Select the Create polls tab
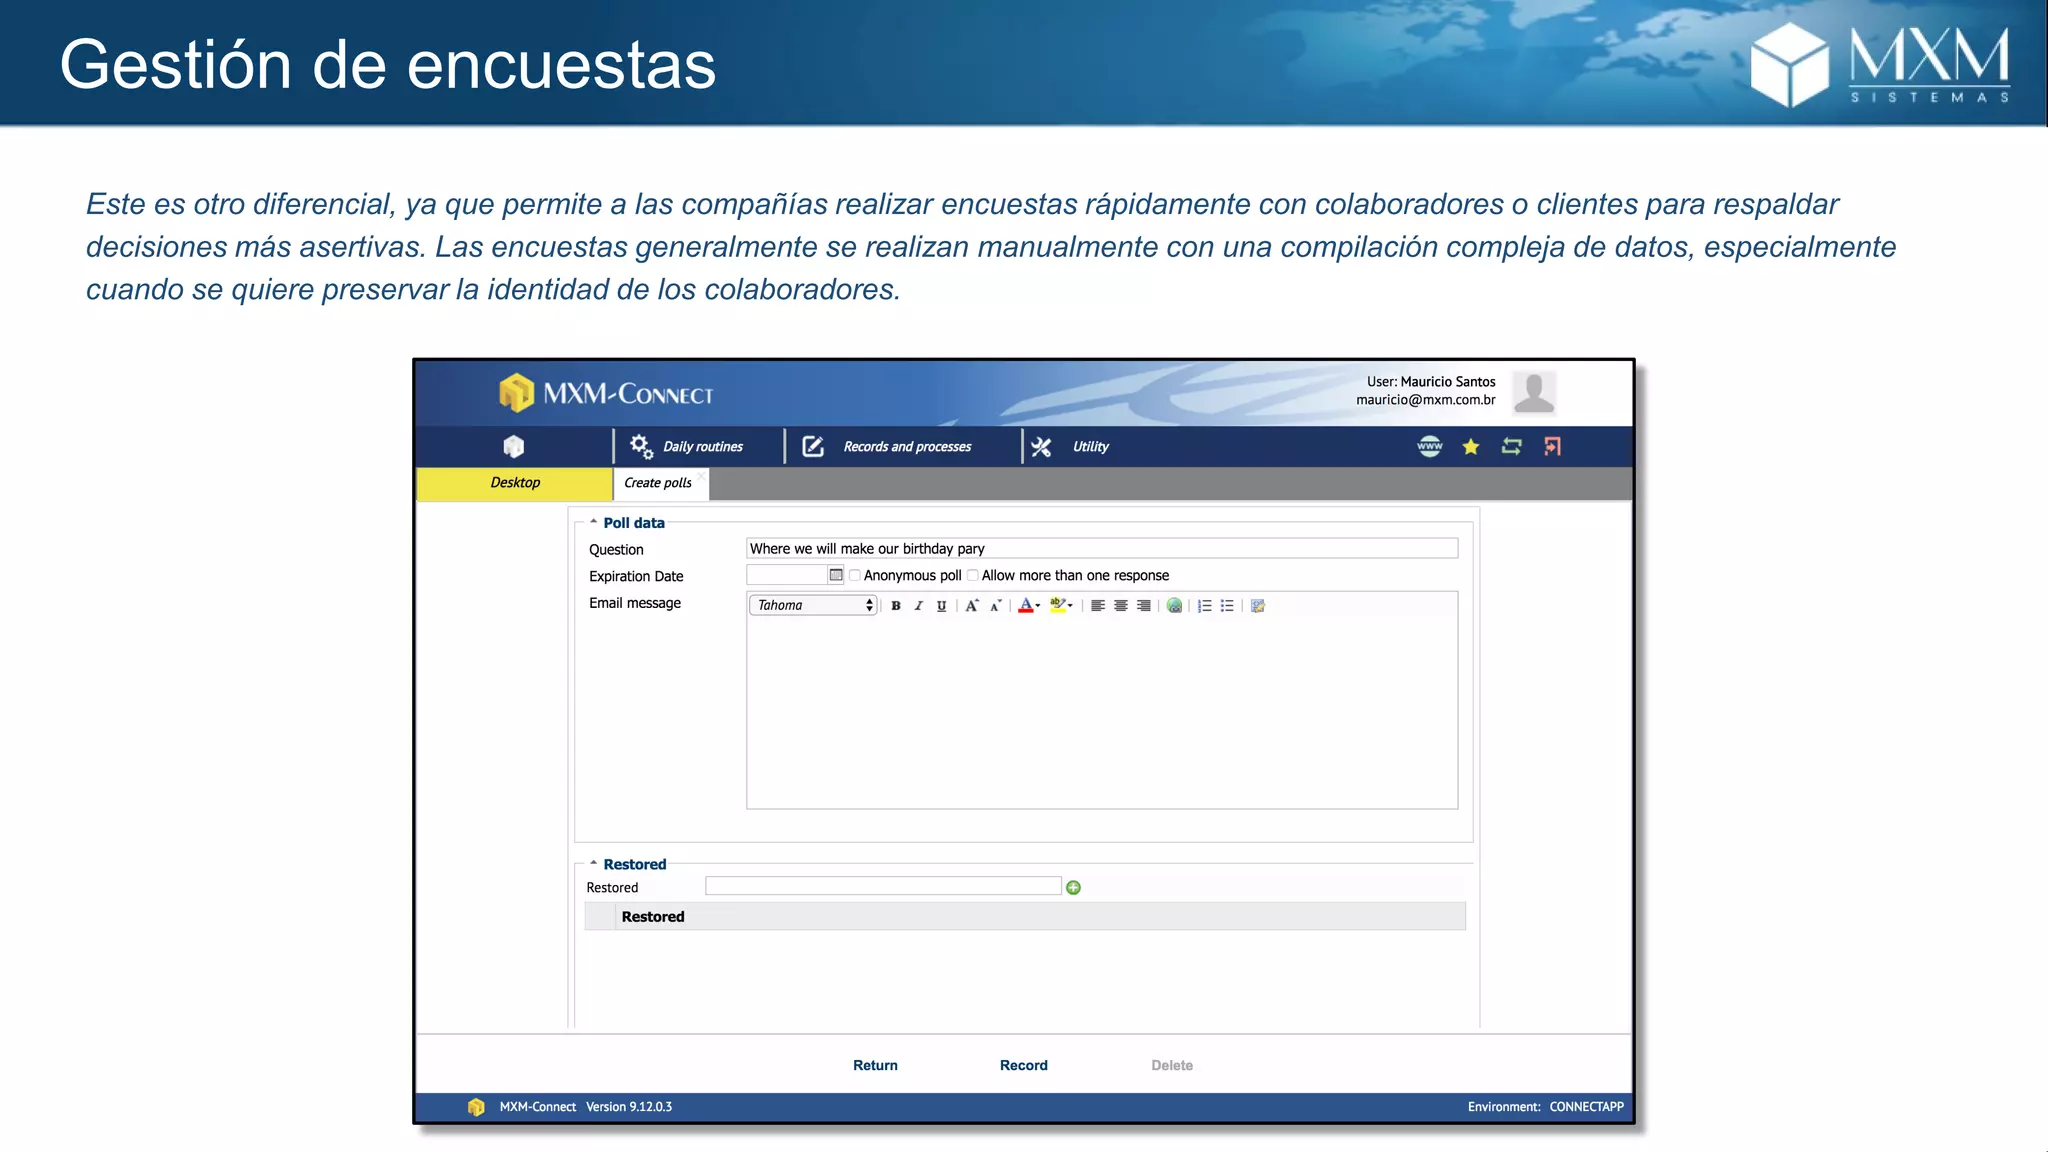2048x1152 pixels. [x=658, y=483]
